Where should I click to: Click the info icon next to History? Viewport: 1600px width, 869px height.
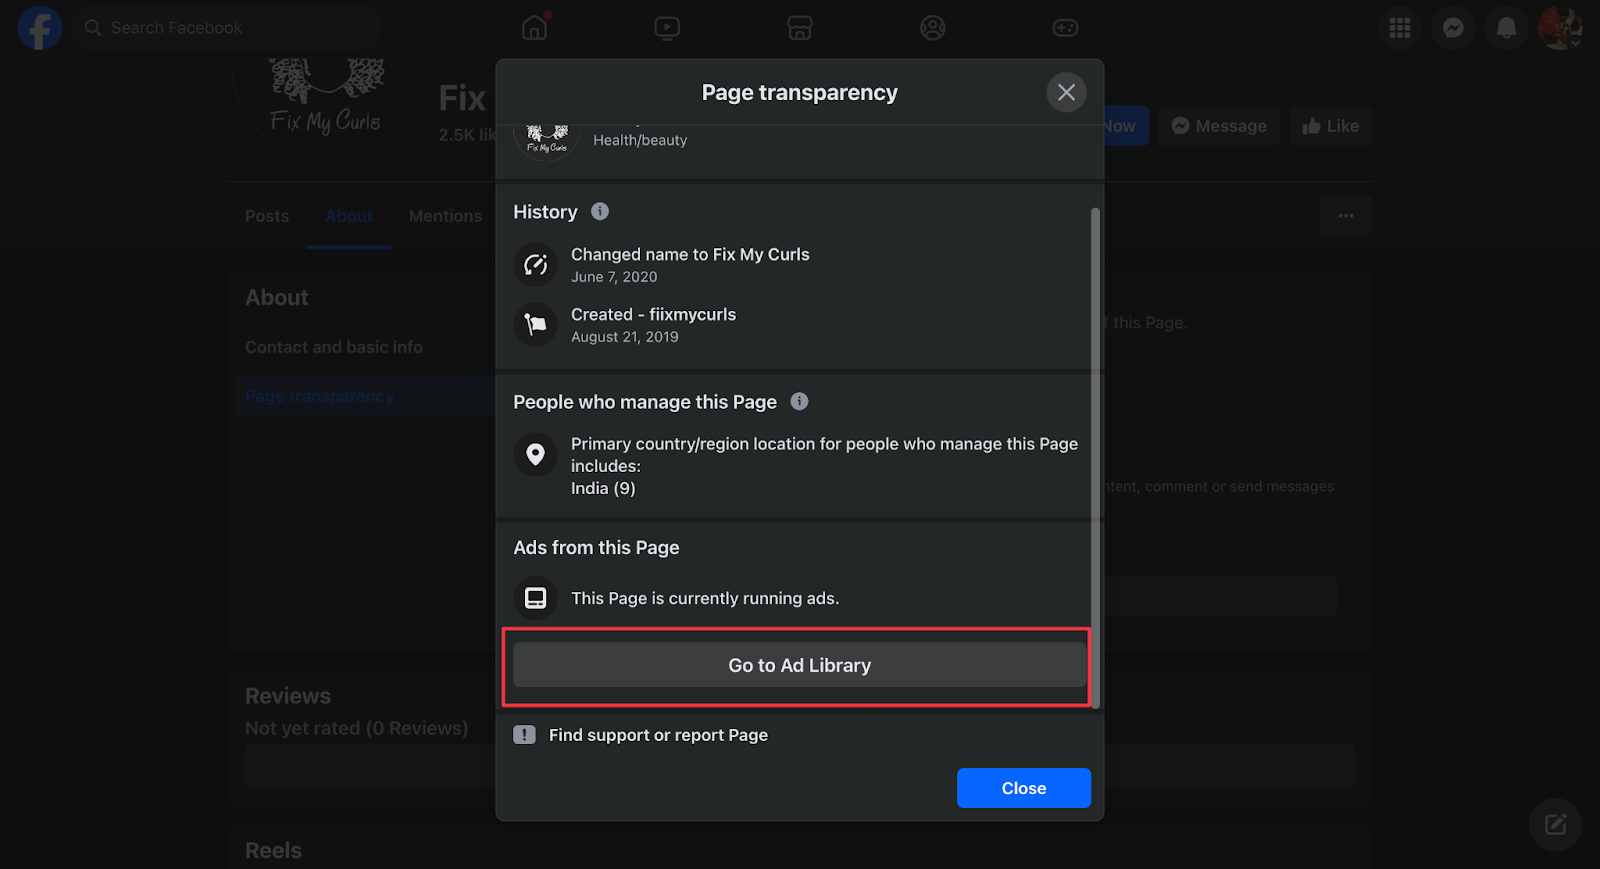point(600,211)
